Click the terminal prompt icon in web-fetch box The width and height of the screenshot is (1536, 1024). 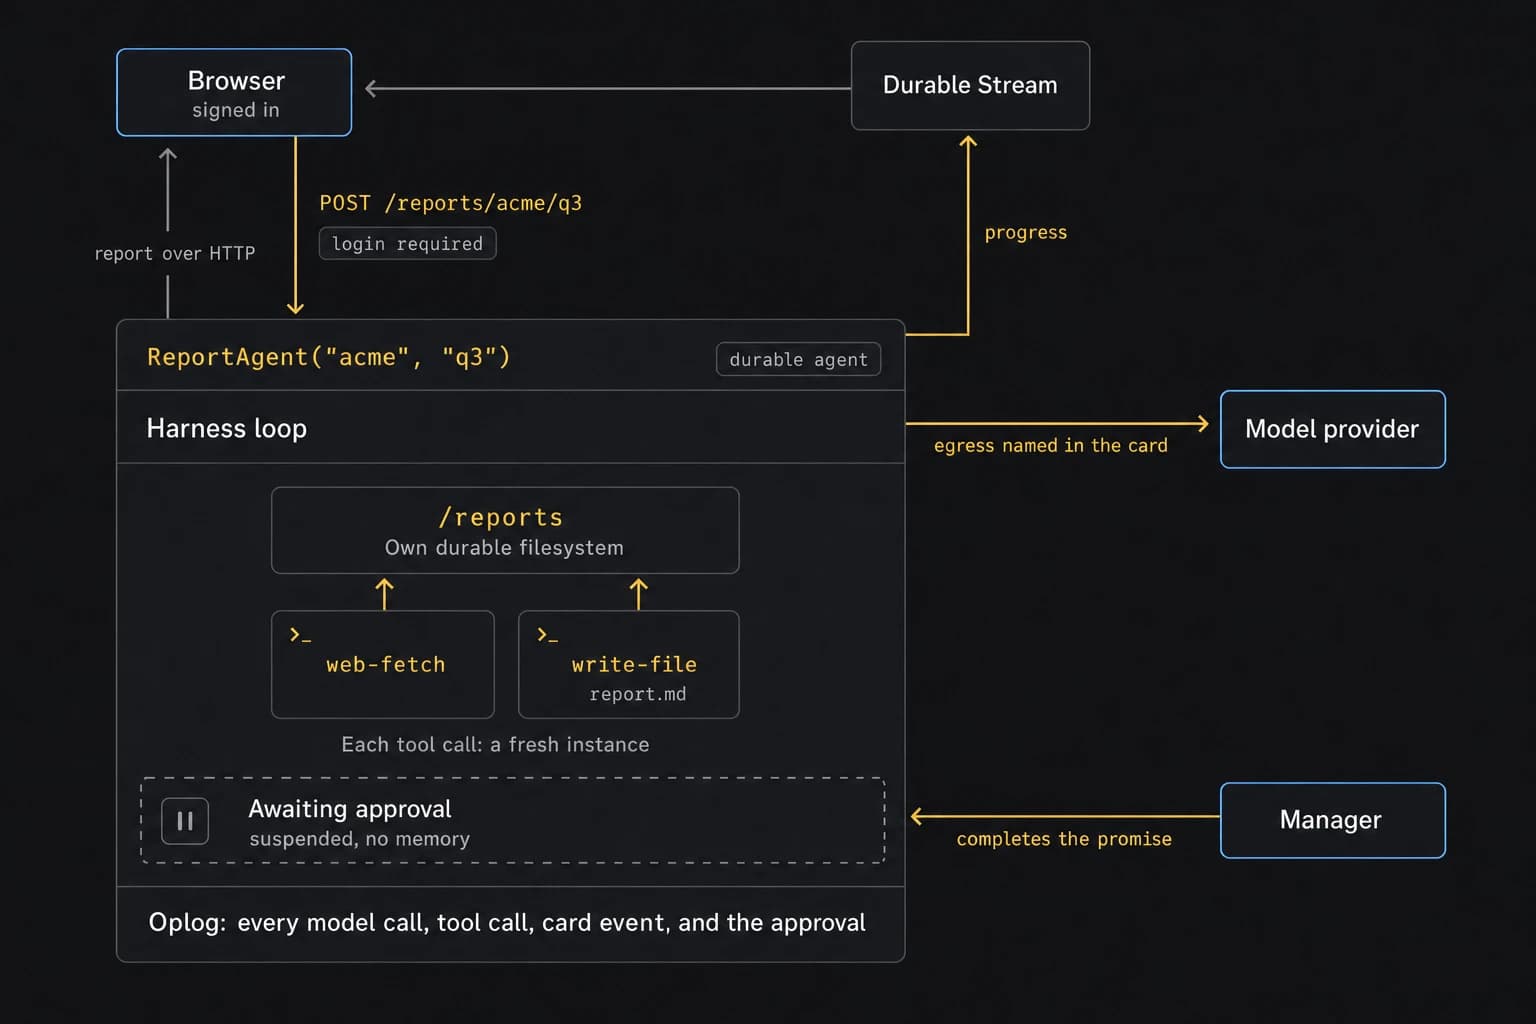coord(300,635)
